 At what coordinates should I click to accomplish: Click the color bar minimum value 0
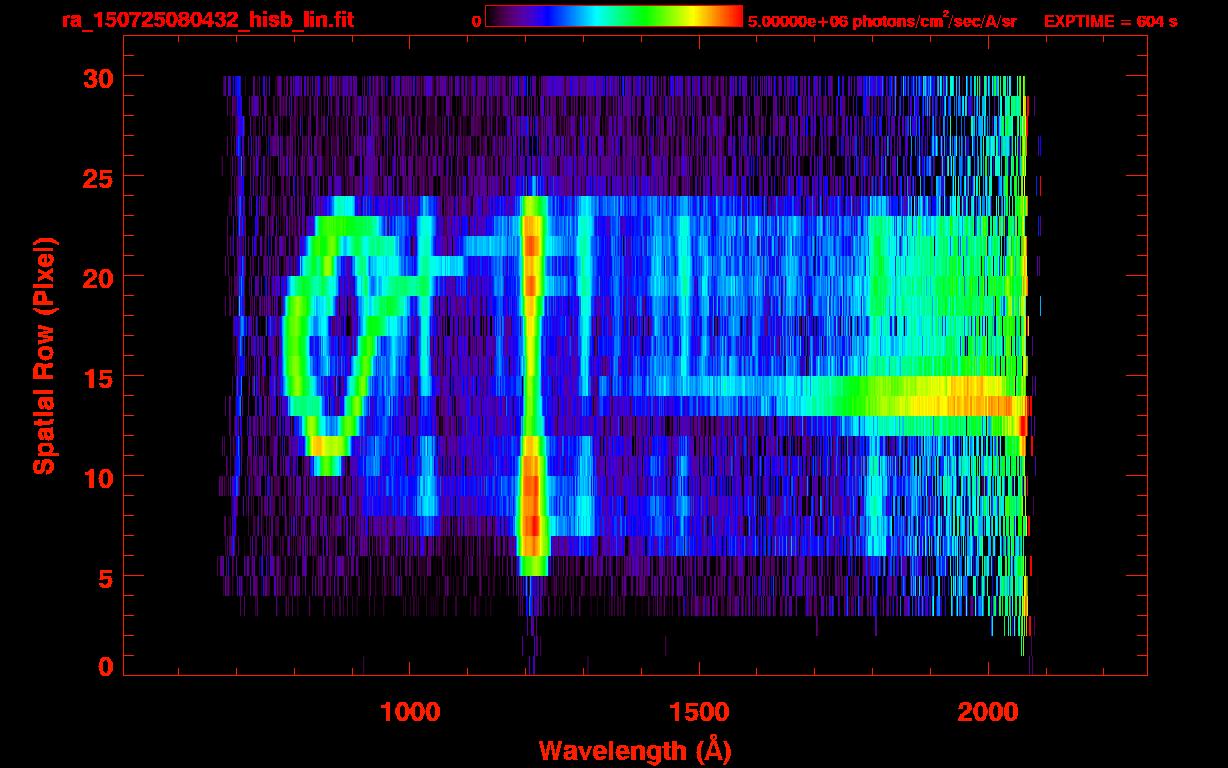coord(476,21)
